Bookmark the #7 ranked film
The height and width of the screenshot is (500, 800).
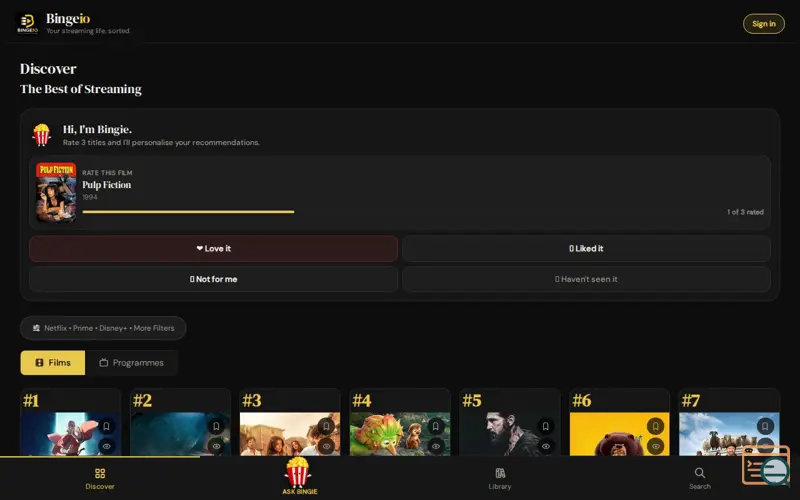click(765, 426)
